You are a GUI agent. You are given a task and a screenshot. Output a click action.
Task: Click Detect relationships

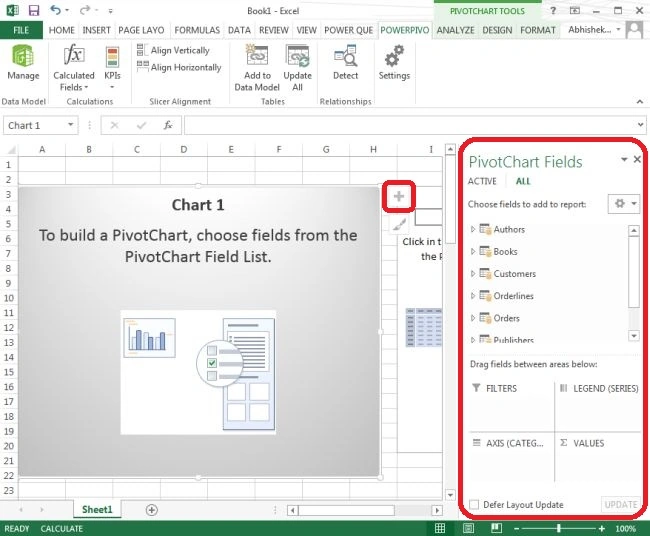pos(345,63)
